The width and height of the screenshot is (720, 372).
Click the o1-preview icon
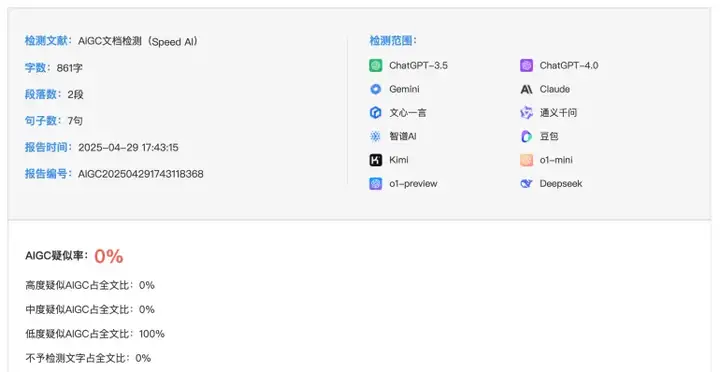pos(376,184)
